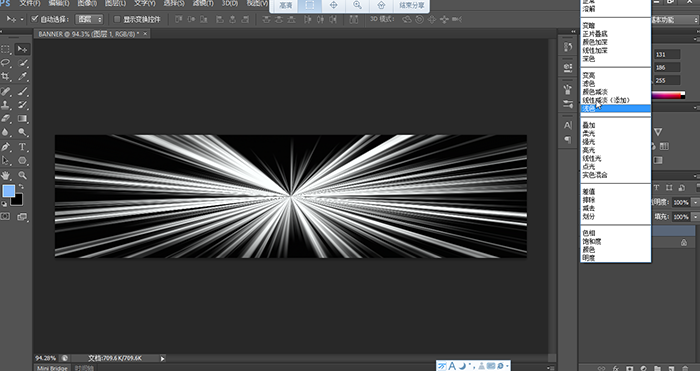
Task: Select the Brush tool
Action: coord(22,92)
